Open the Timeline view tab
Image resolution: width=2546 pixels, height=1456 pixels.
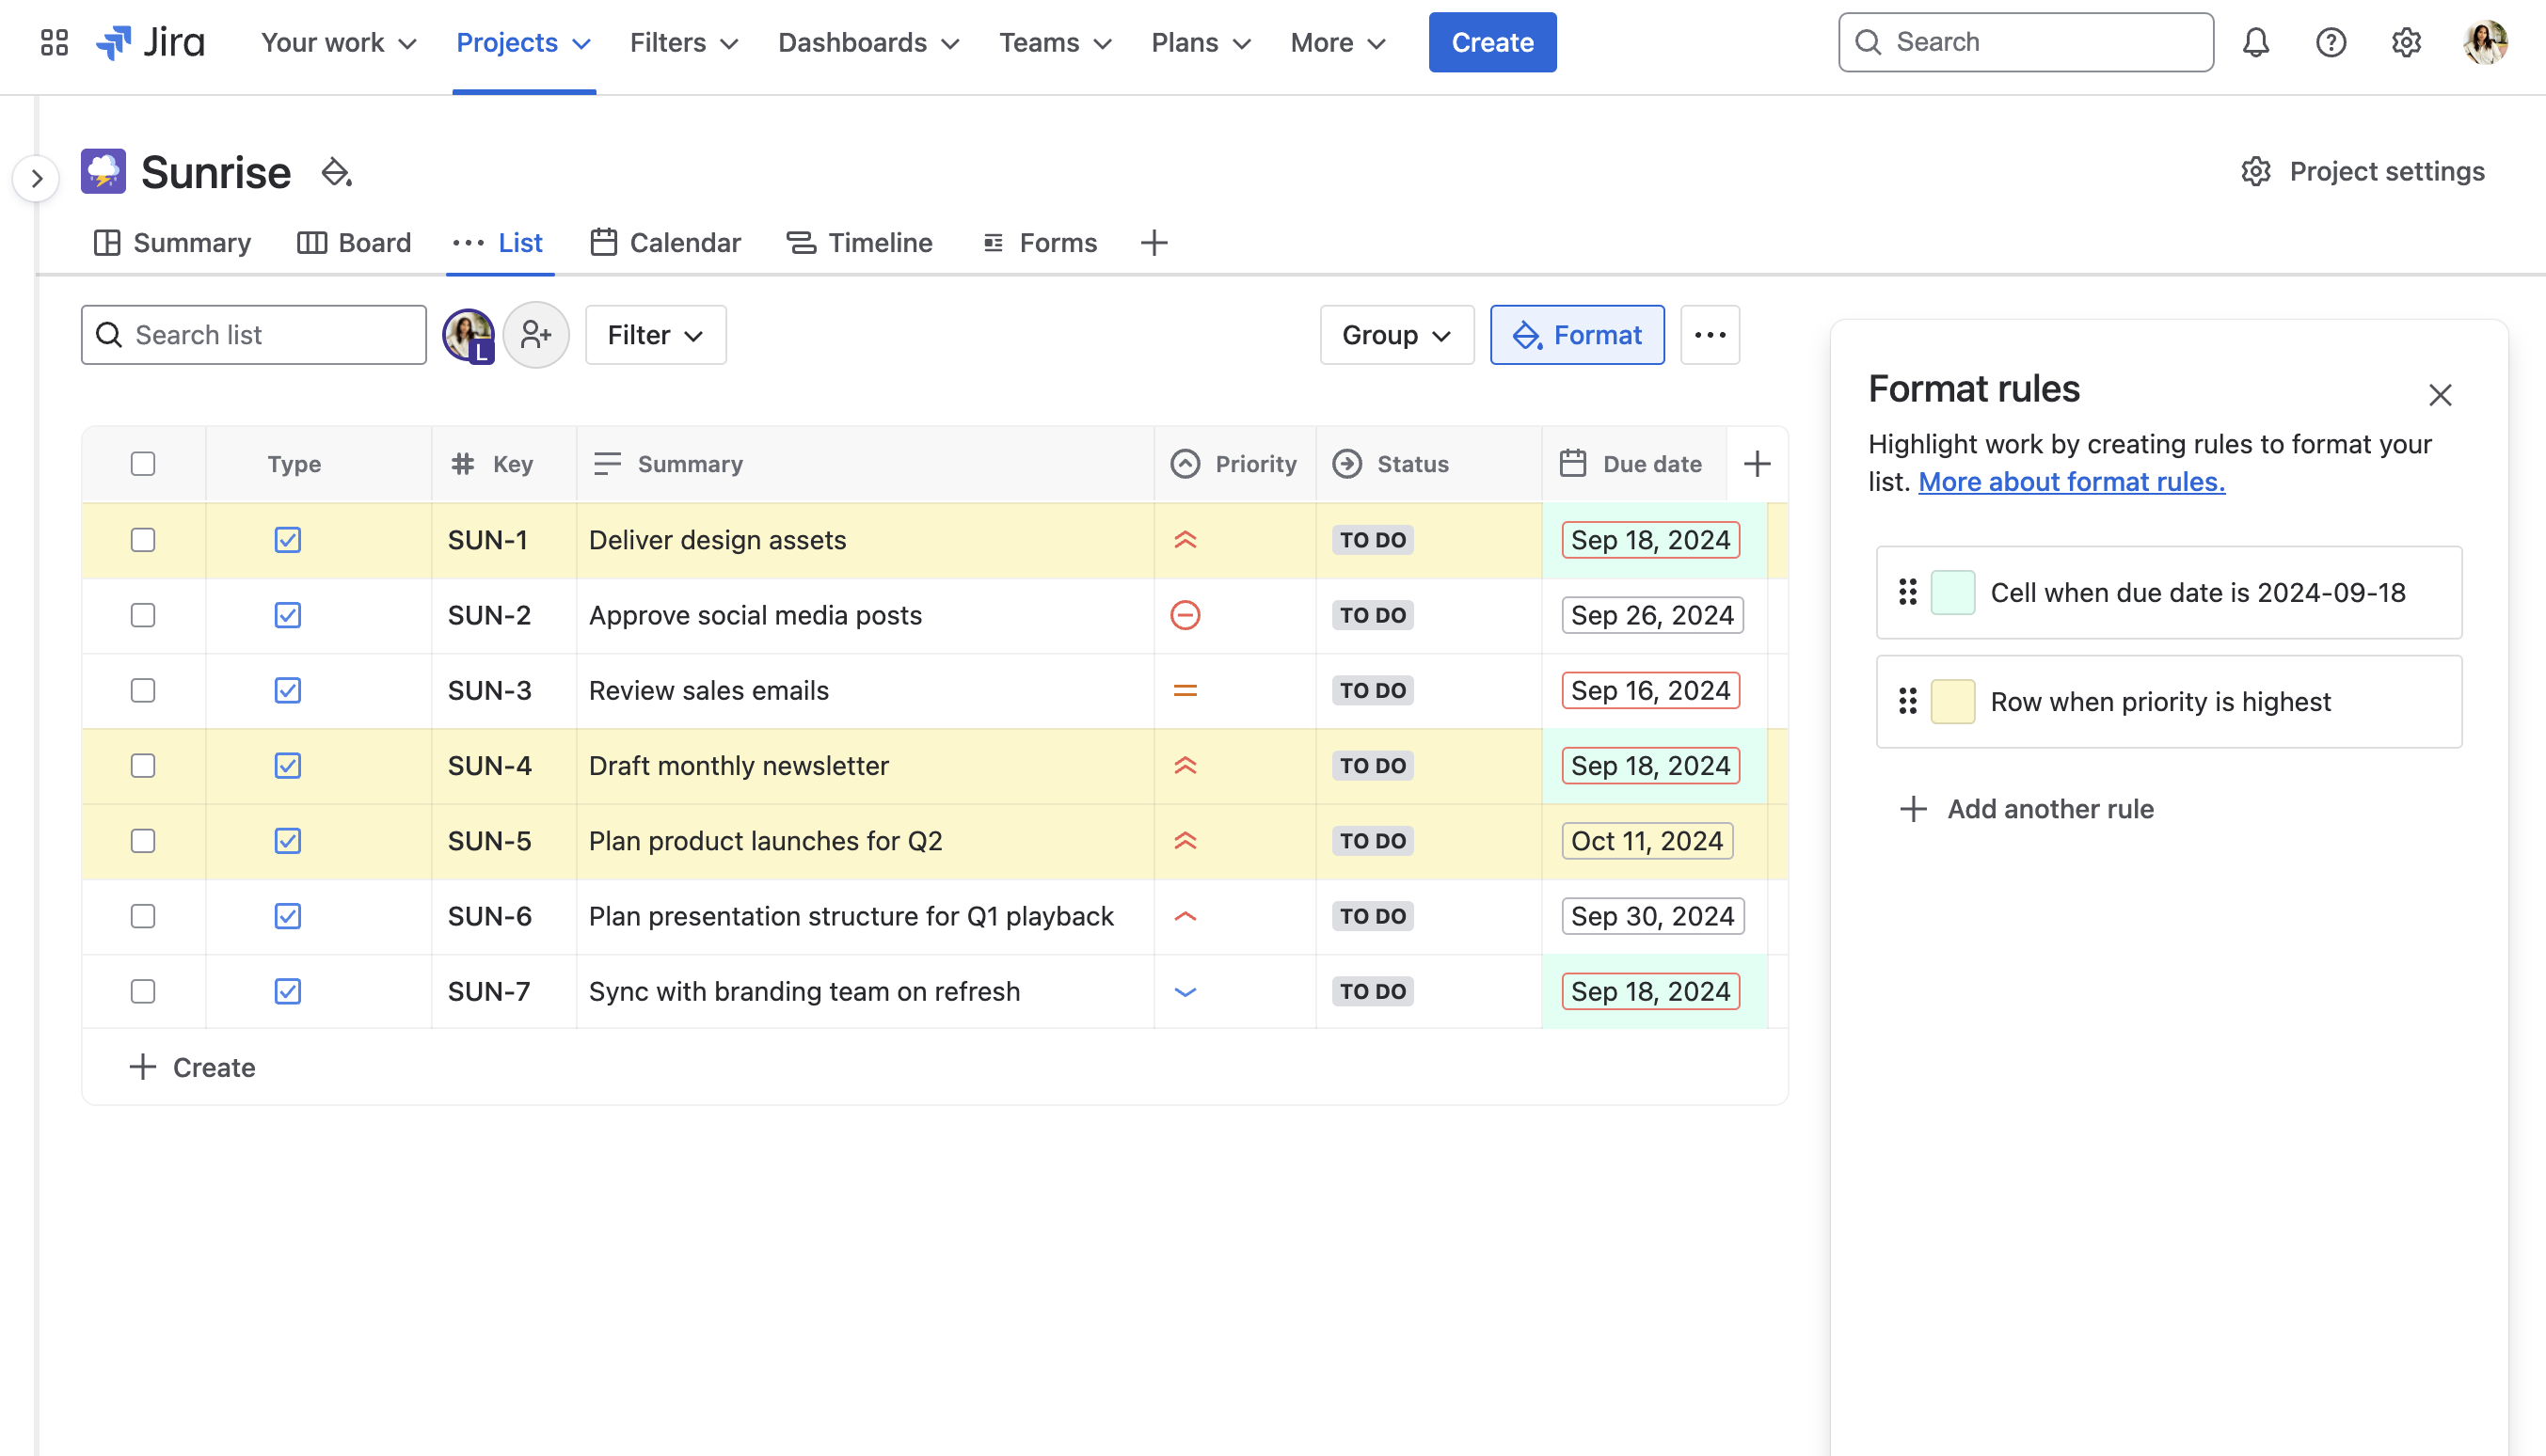coord(880,243)
